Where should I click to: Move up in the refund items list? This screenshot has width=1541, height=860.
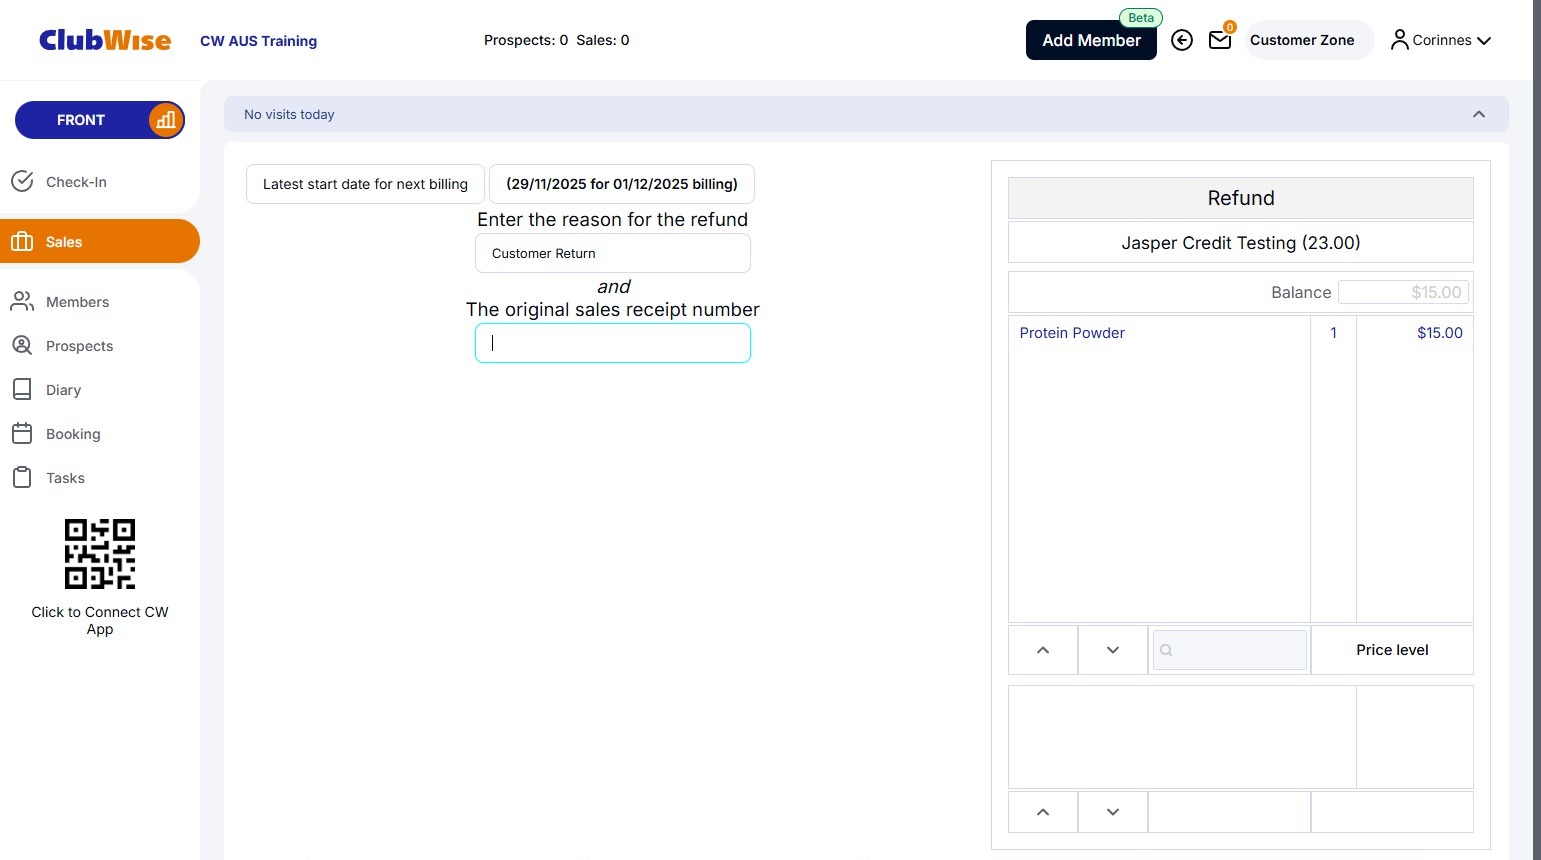1043,650
